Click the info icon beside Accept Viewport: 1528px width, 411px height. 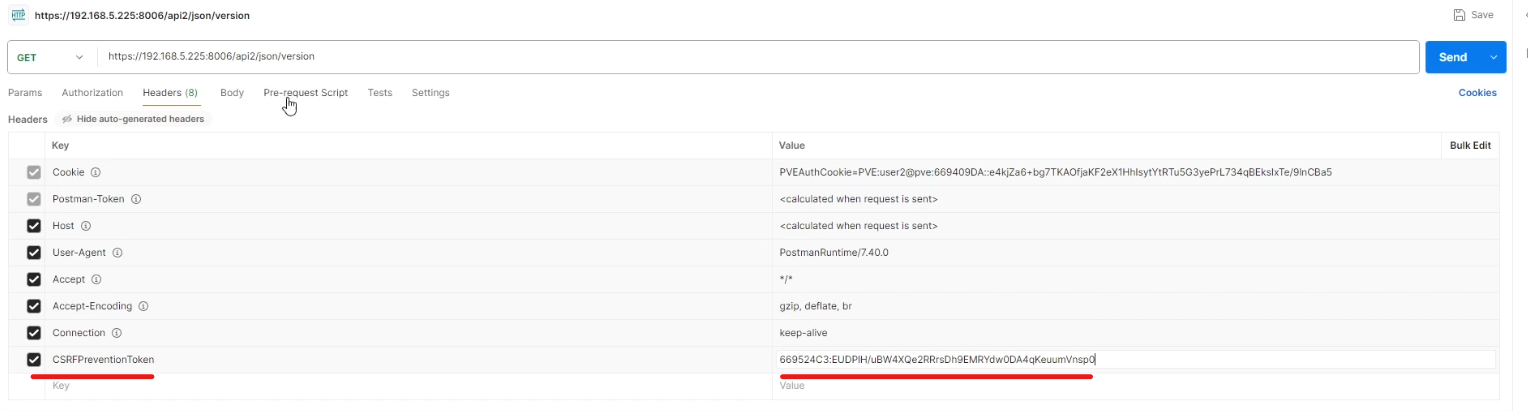(97, 279)
